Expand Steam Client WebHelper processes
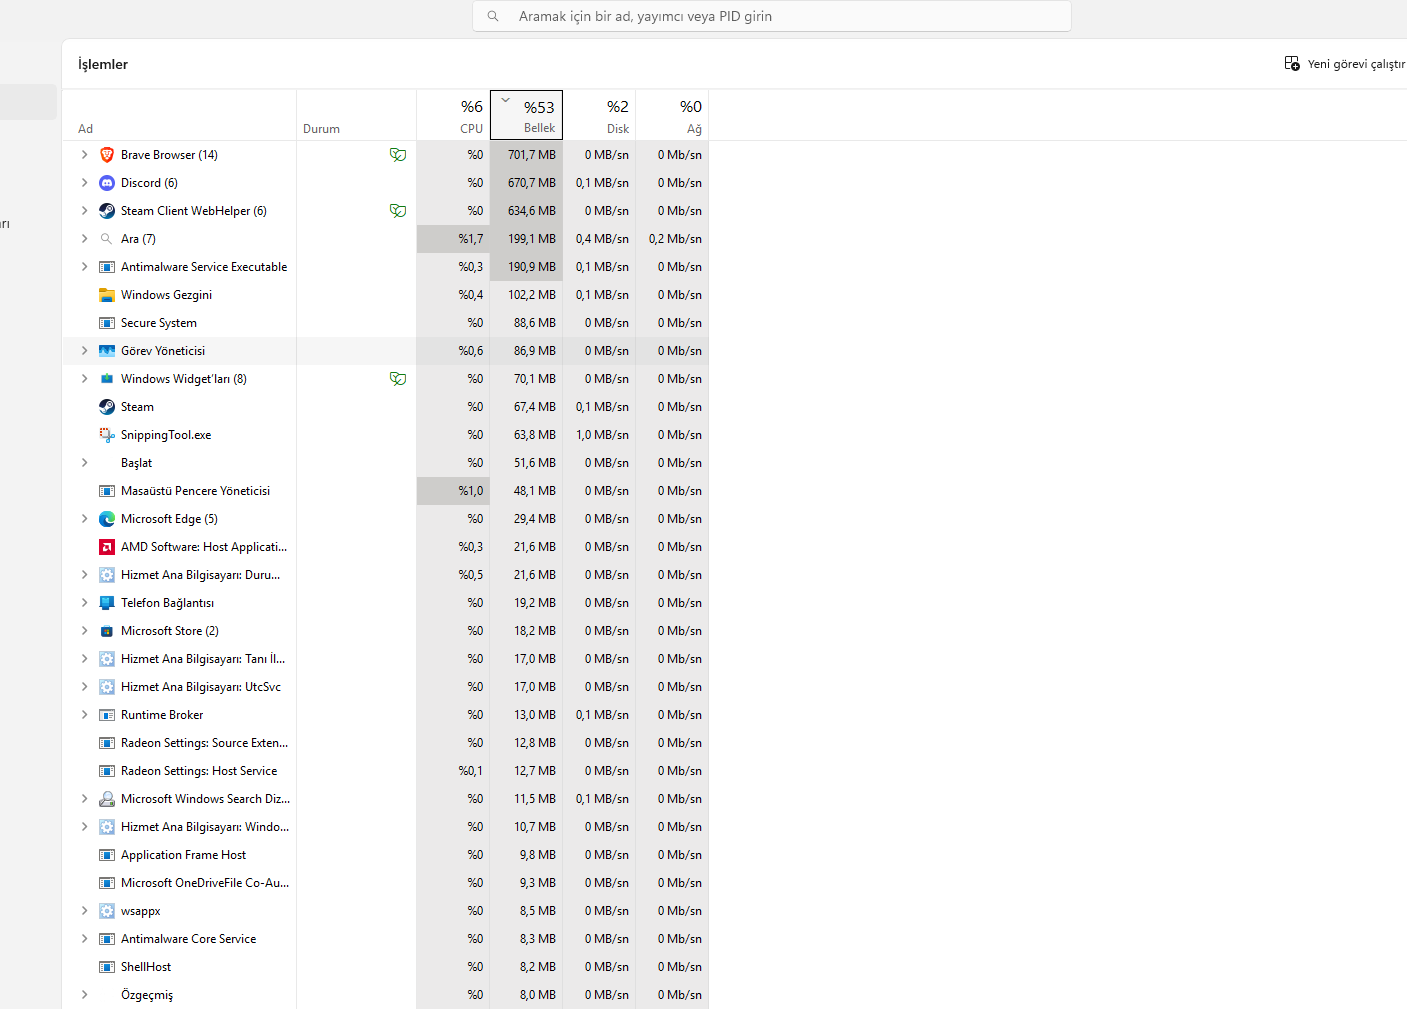Screen dimensions: 1407x1009 [x=84, y=211]
